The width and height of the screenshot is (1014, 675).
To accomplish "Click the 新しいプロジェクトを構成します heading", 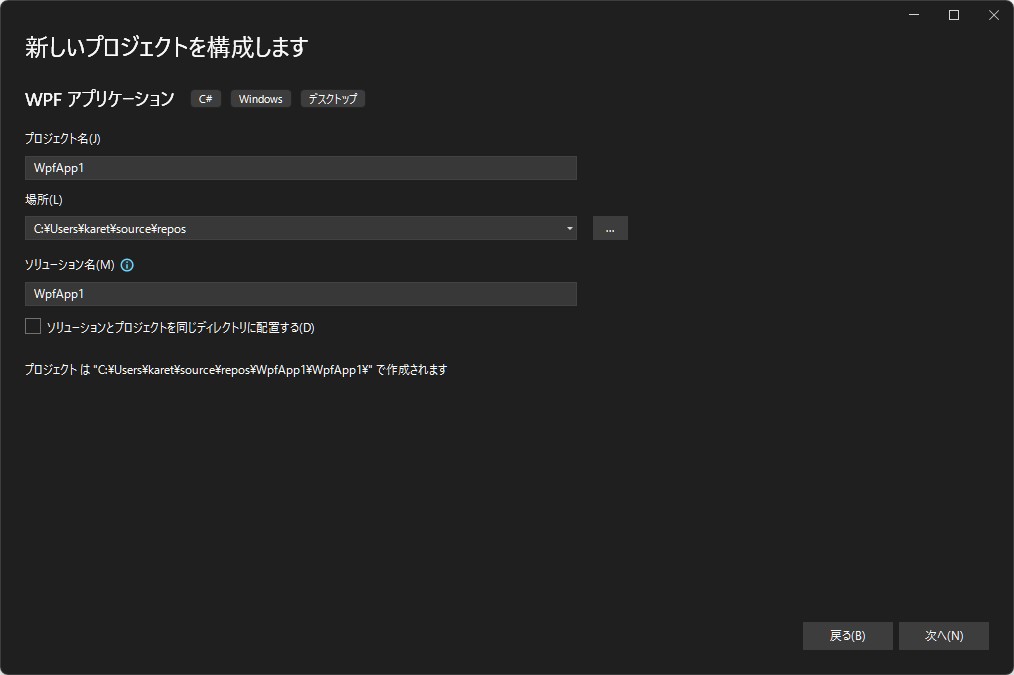I will (166, 47).
